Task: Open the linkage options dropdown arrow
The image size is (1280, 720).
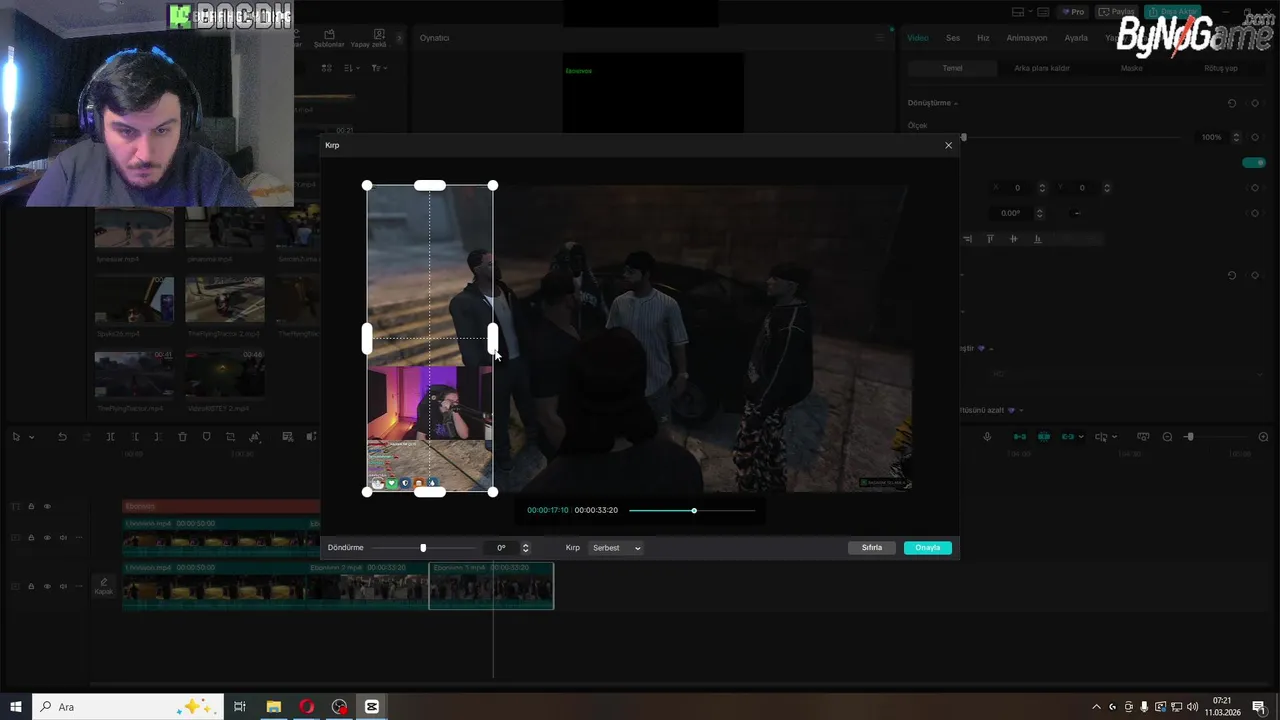Action: (x=1082, y=437)
